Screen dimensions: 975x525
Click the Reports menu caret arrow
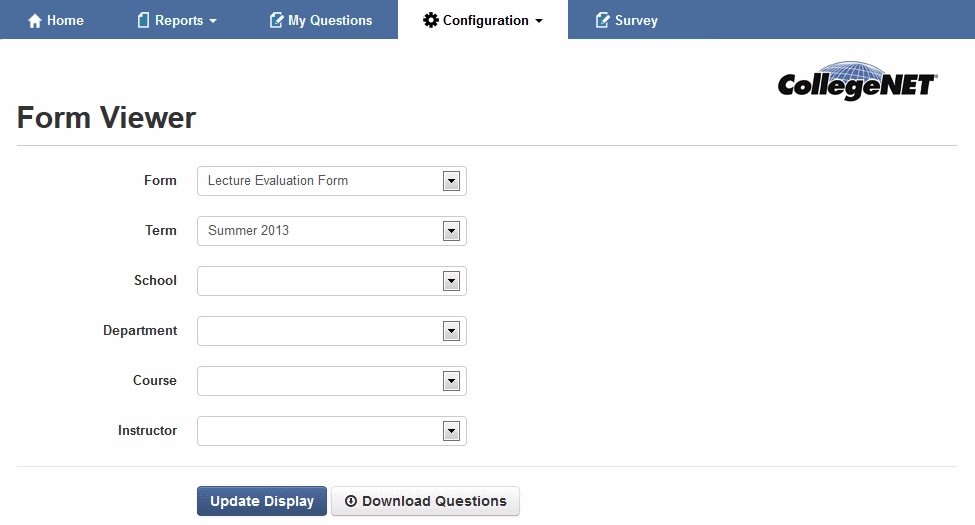coord(213,21)
